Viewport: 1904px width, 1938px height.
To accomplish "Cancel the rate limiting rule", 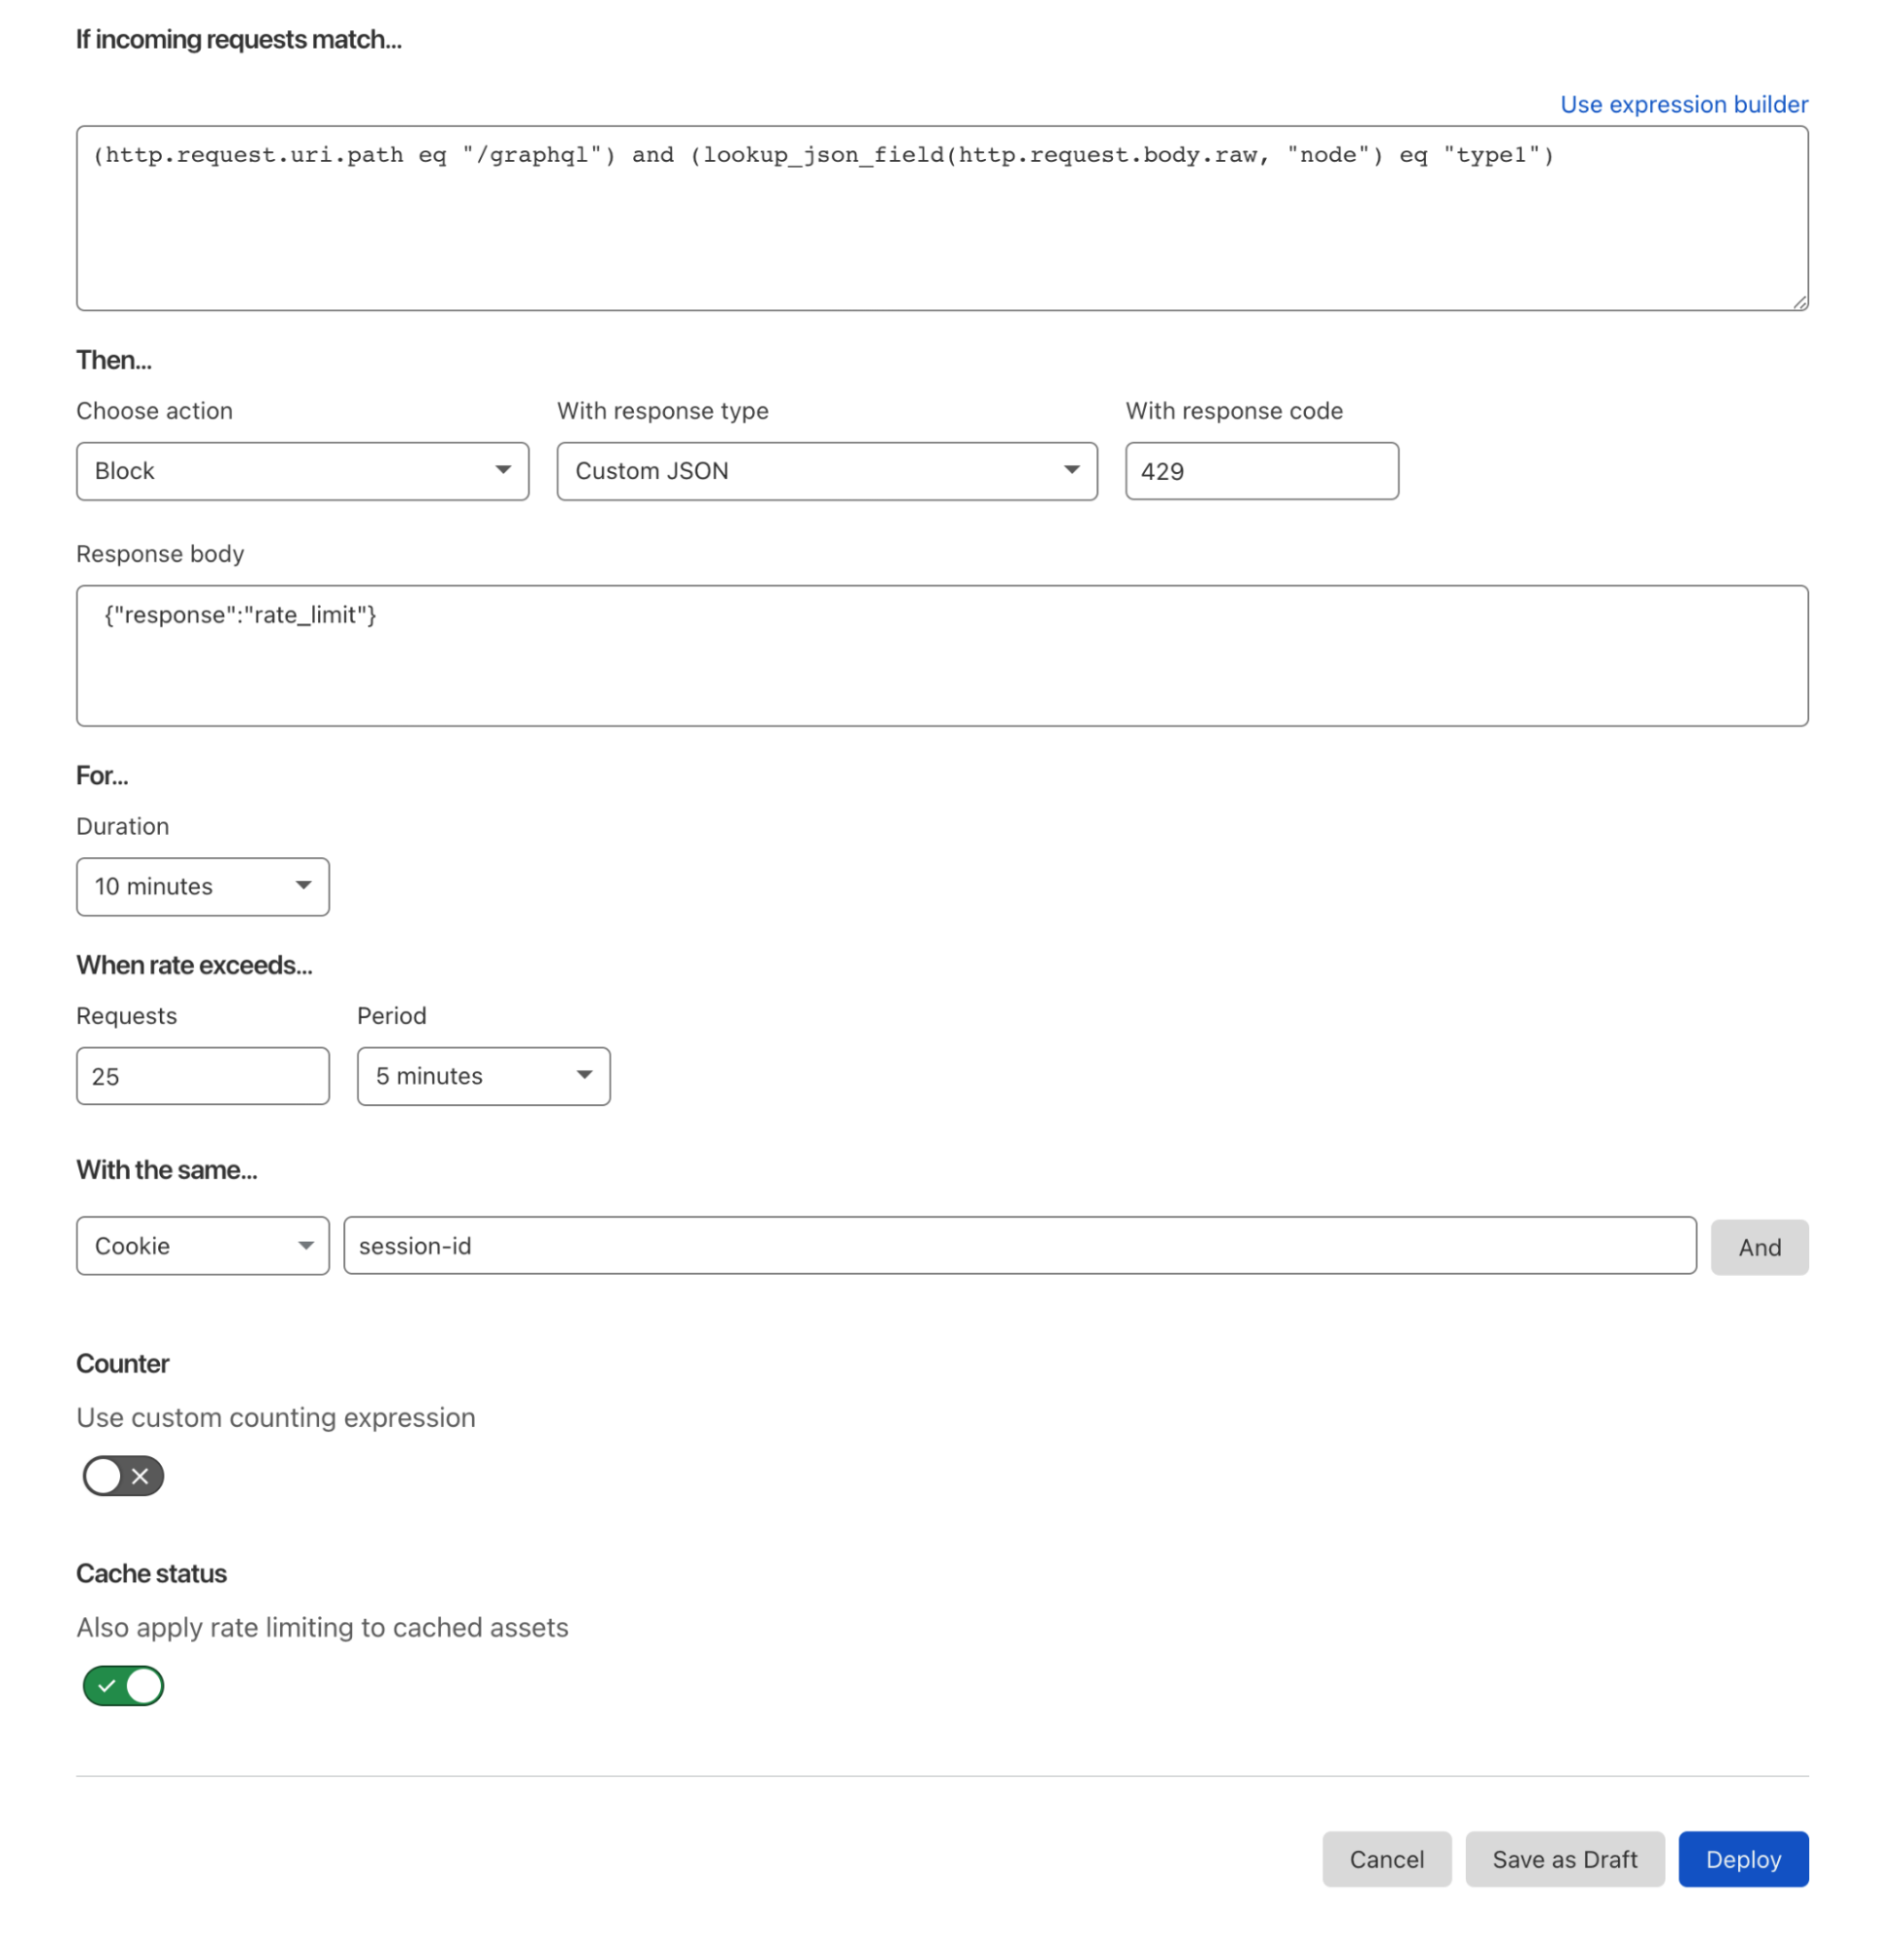I will 1387,1859.
